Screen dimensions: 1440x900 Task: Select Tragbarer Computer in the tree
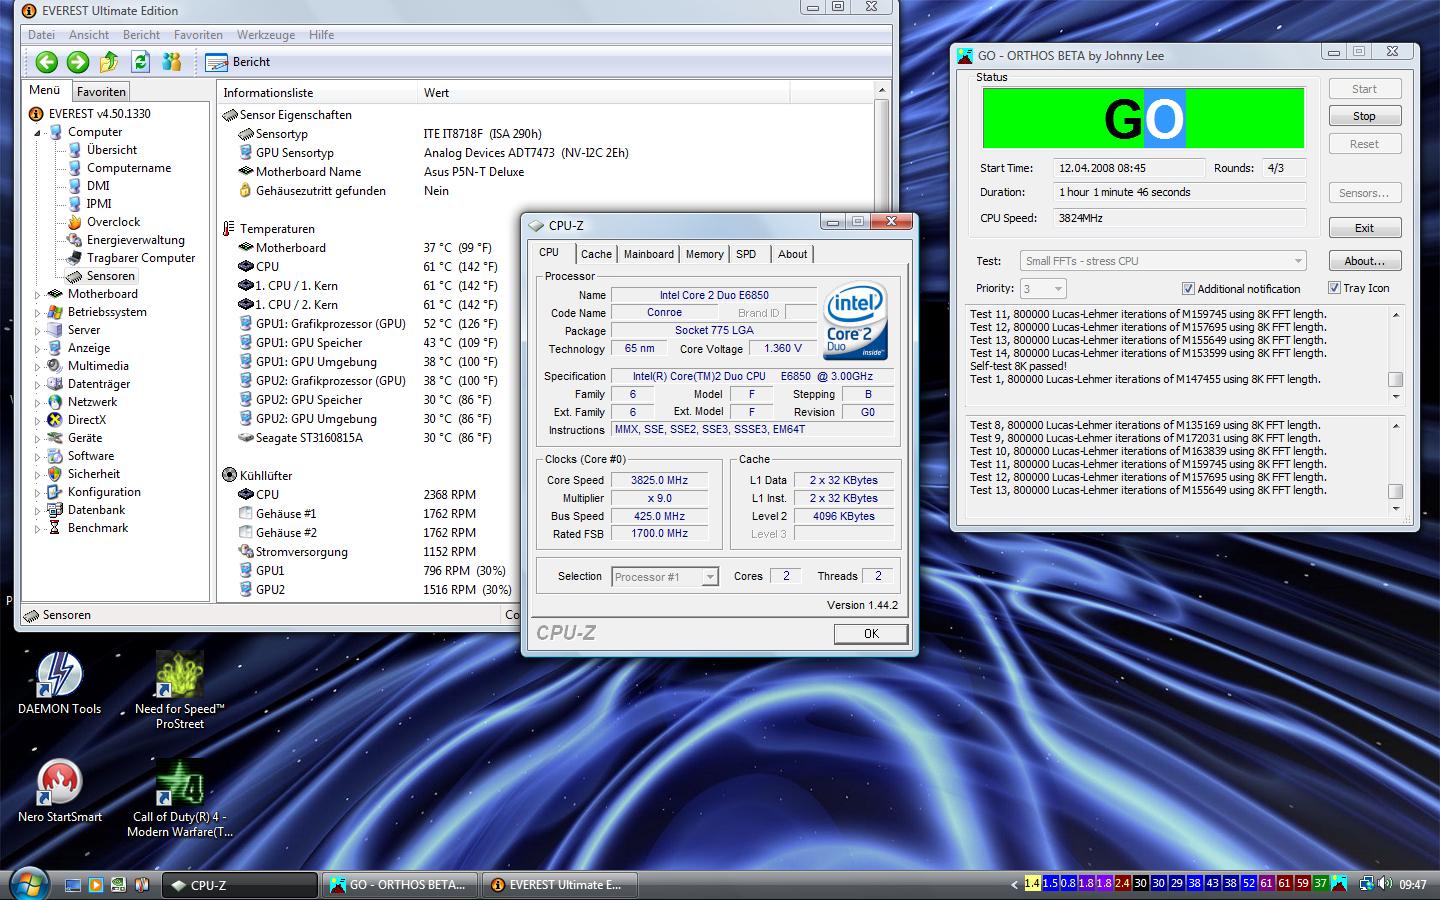pos(130,258)
